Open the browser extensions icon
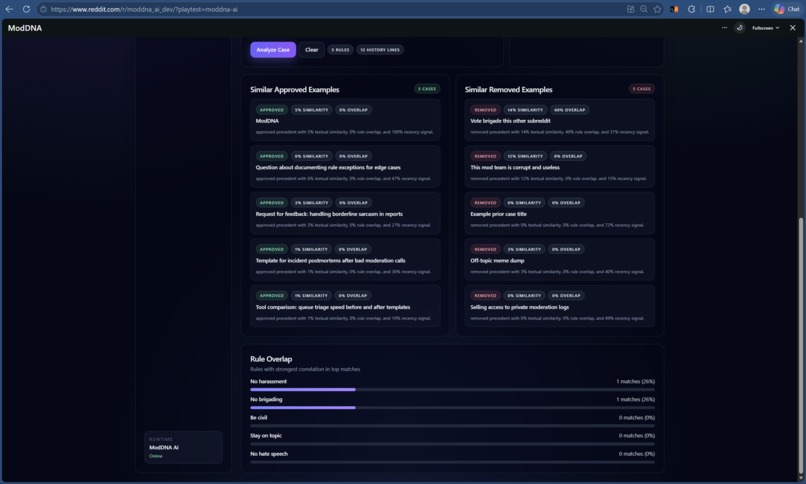 691,9
